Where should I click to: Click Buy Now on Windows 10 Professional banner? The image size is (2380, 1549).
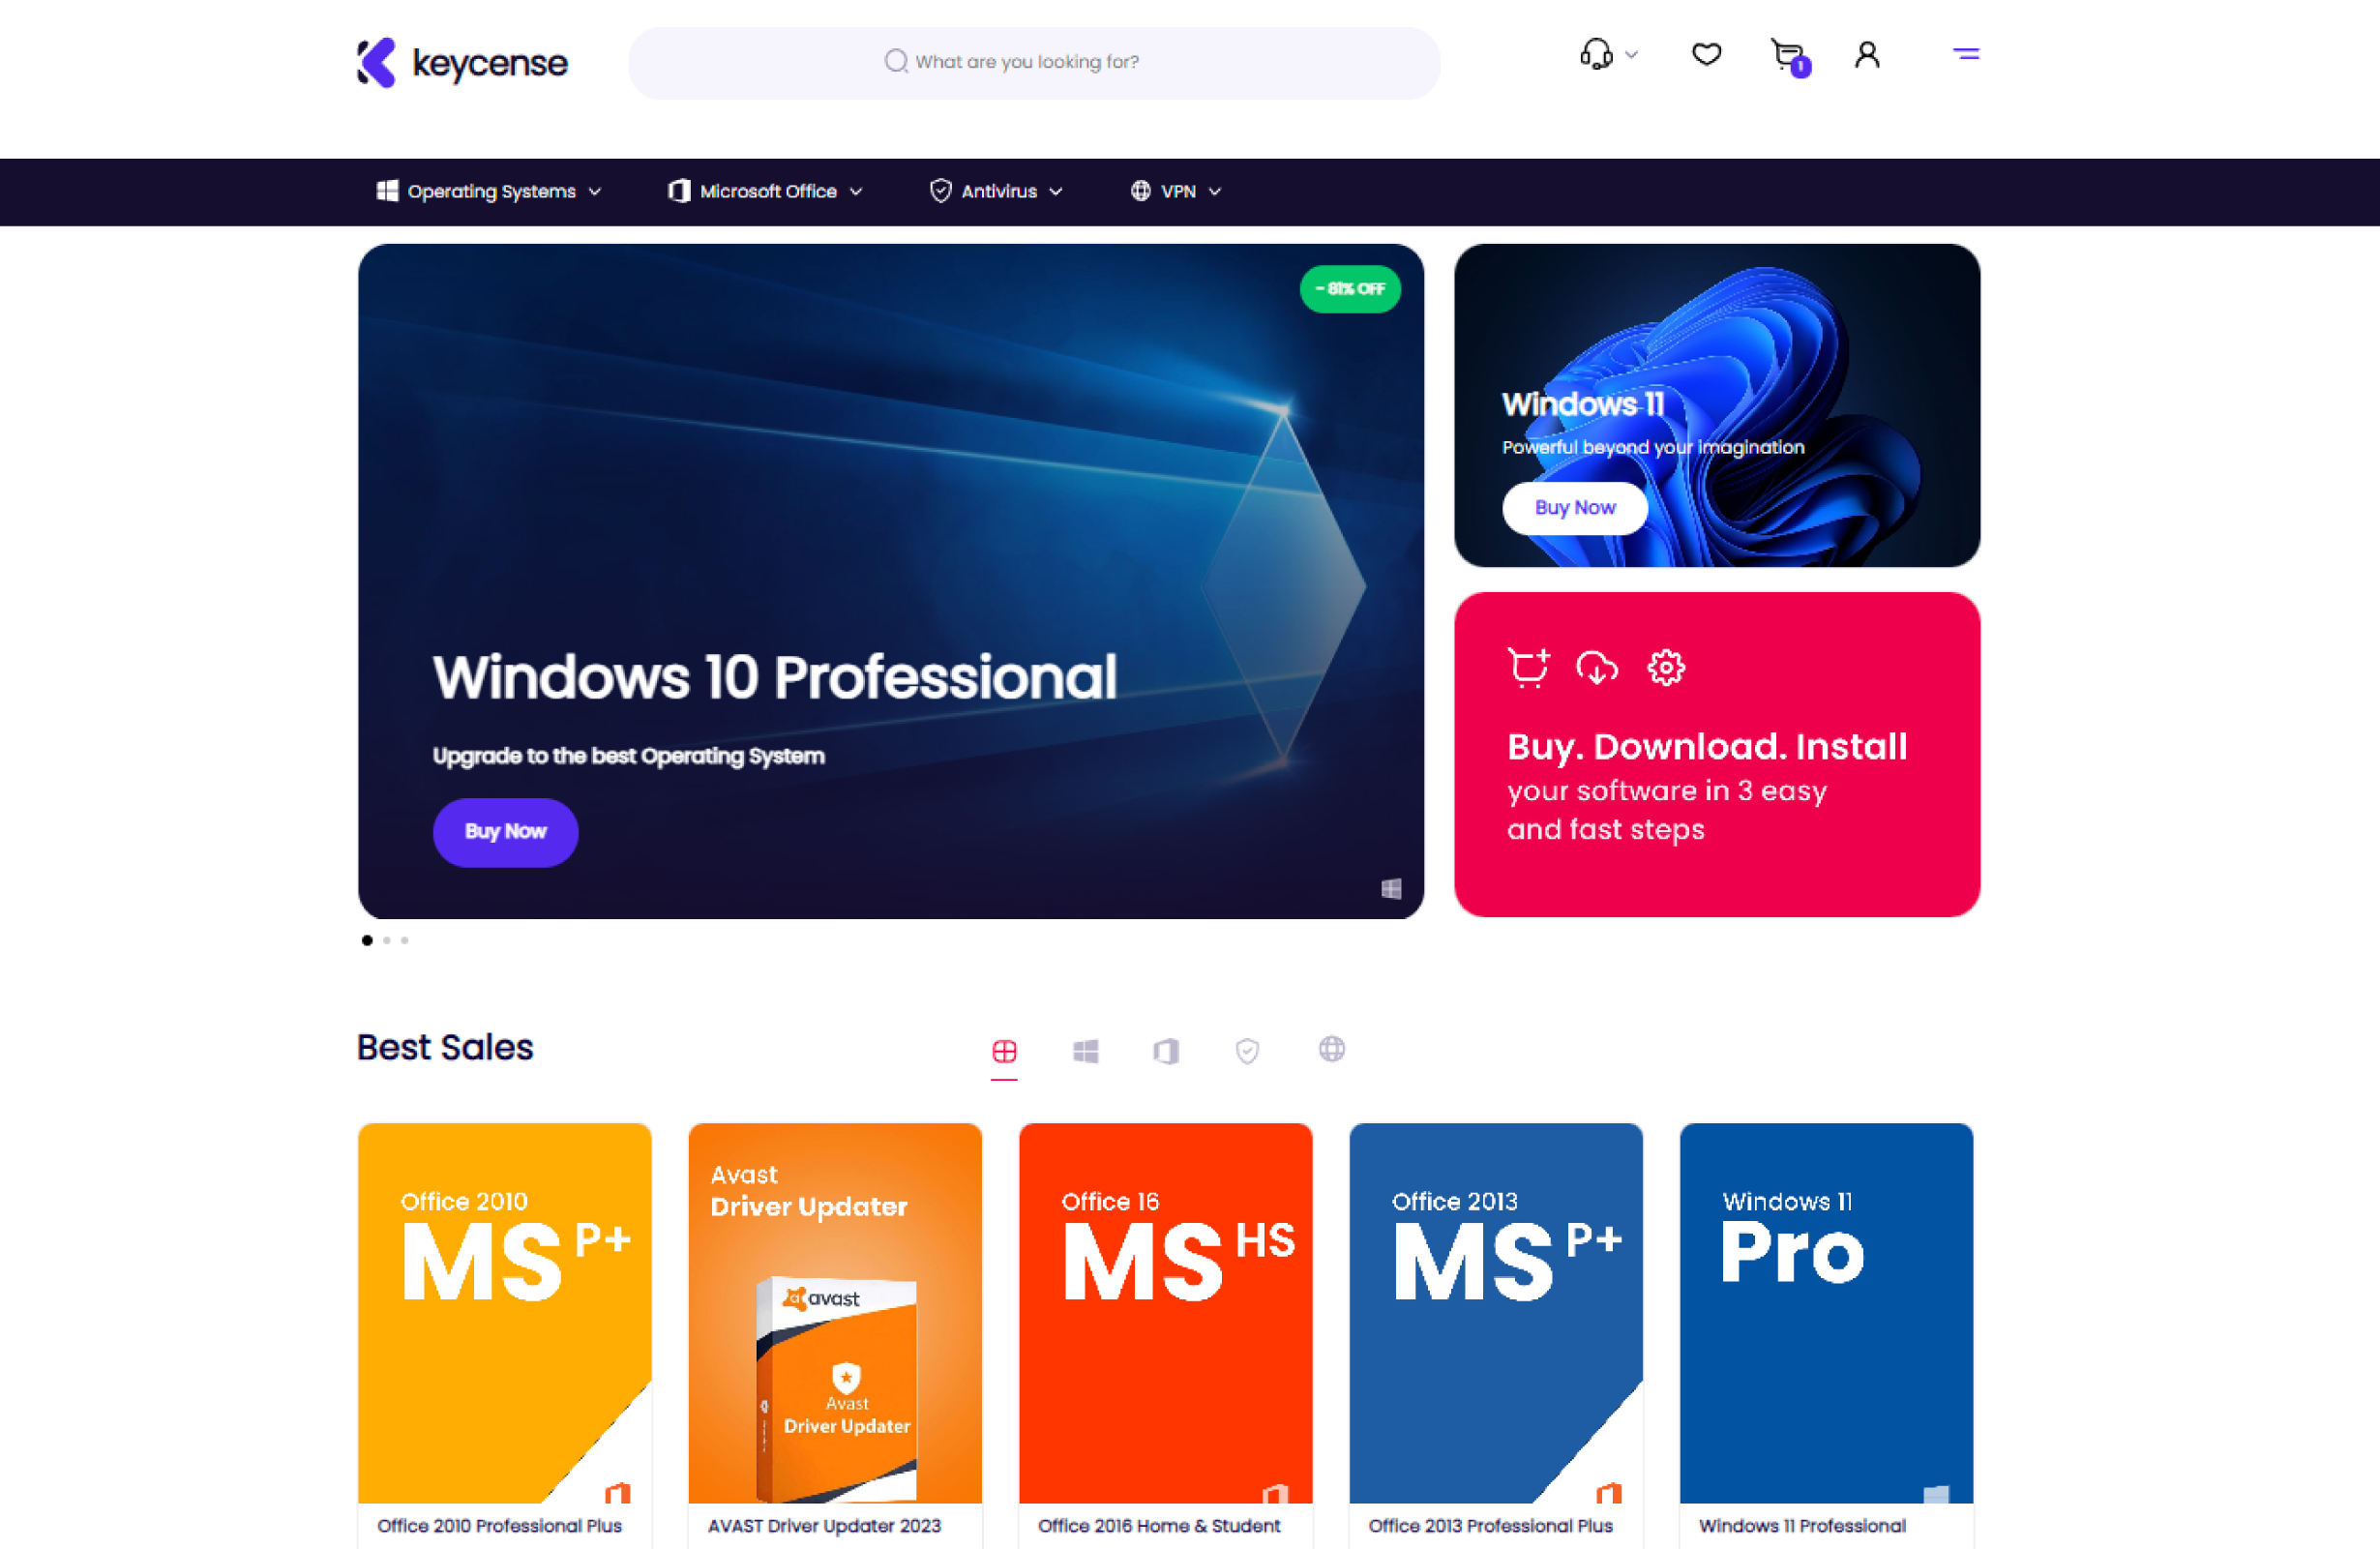(x=505, y=832)
